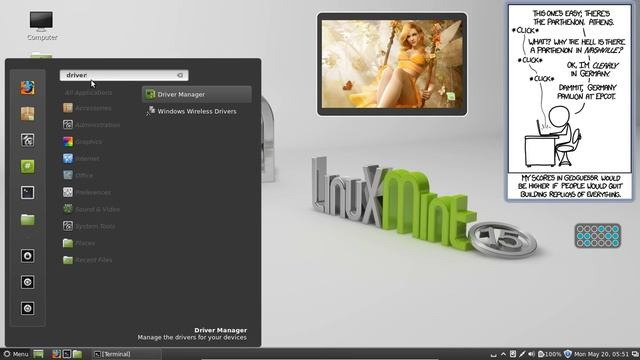The height and width of the screenshot is (360, 640).
Task: Click the Quit icon at sidebar bottom
Action: [27, 308]
